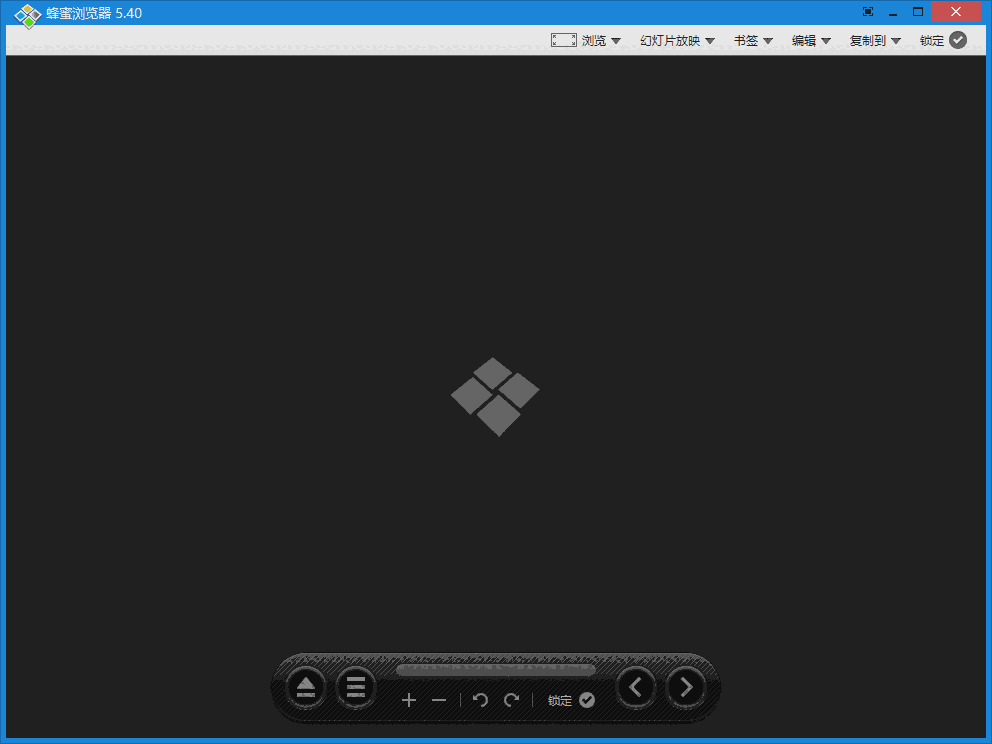992x744 pixels.
Task: Toggle the 锁定 lock checkmark in the toolbar
Action: pyautogui.click(x=957, y=40)
